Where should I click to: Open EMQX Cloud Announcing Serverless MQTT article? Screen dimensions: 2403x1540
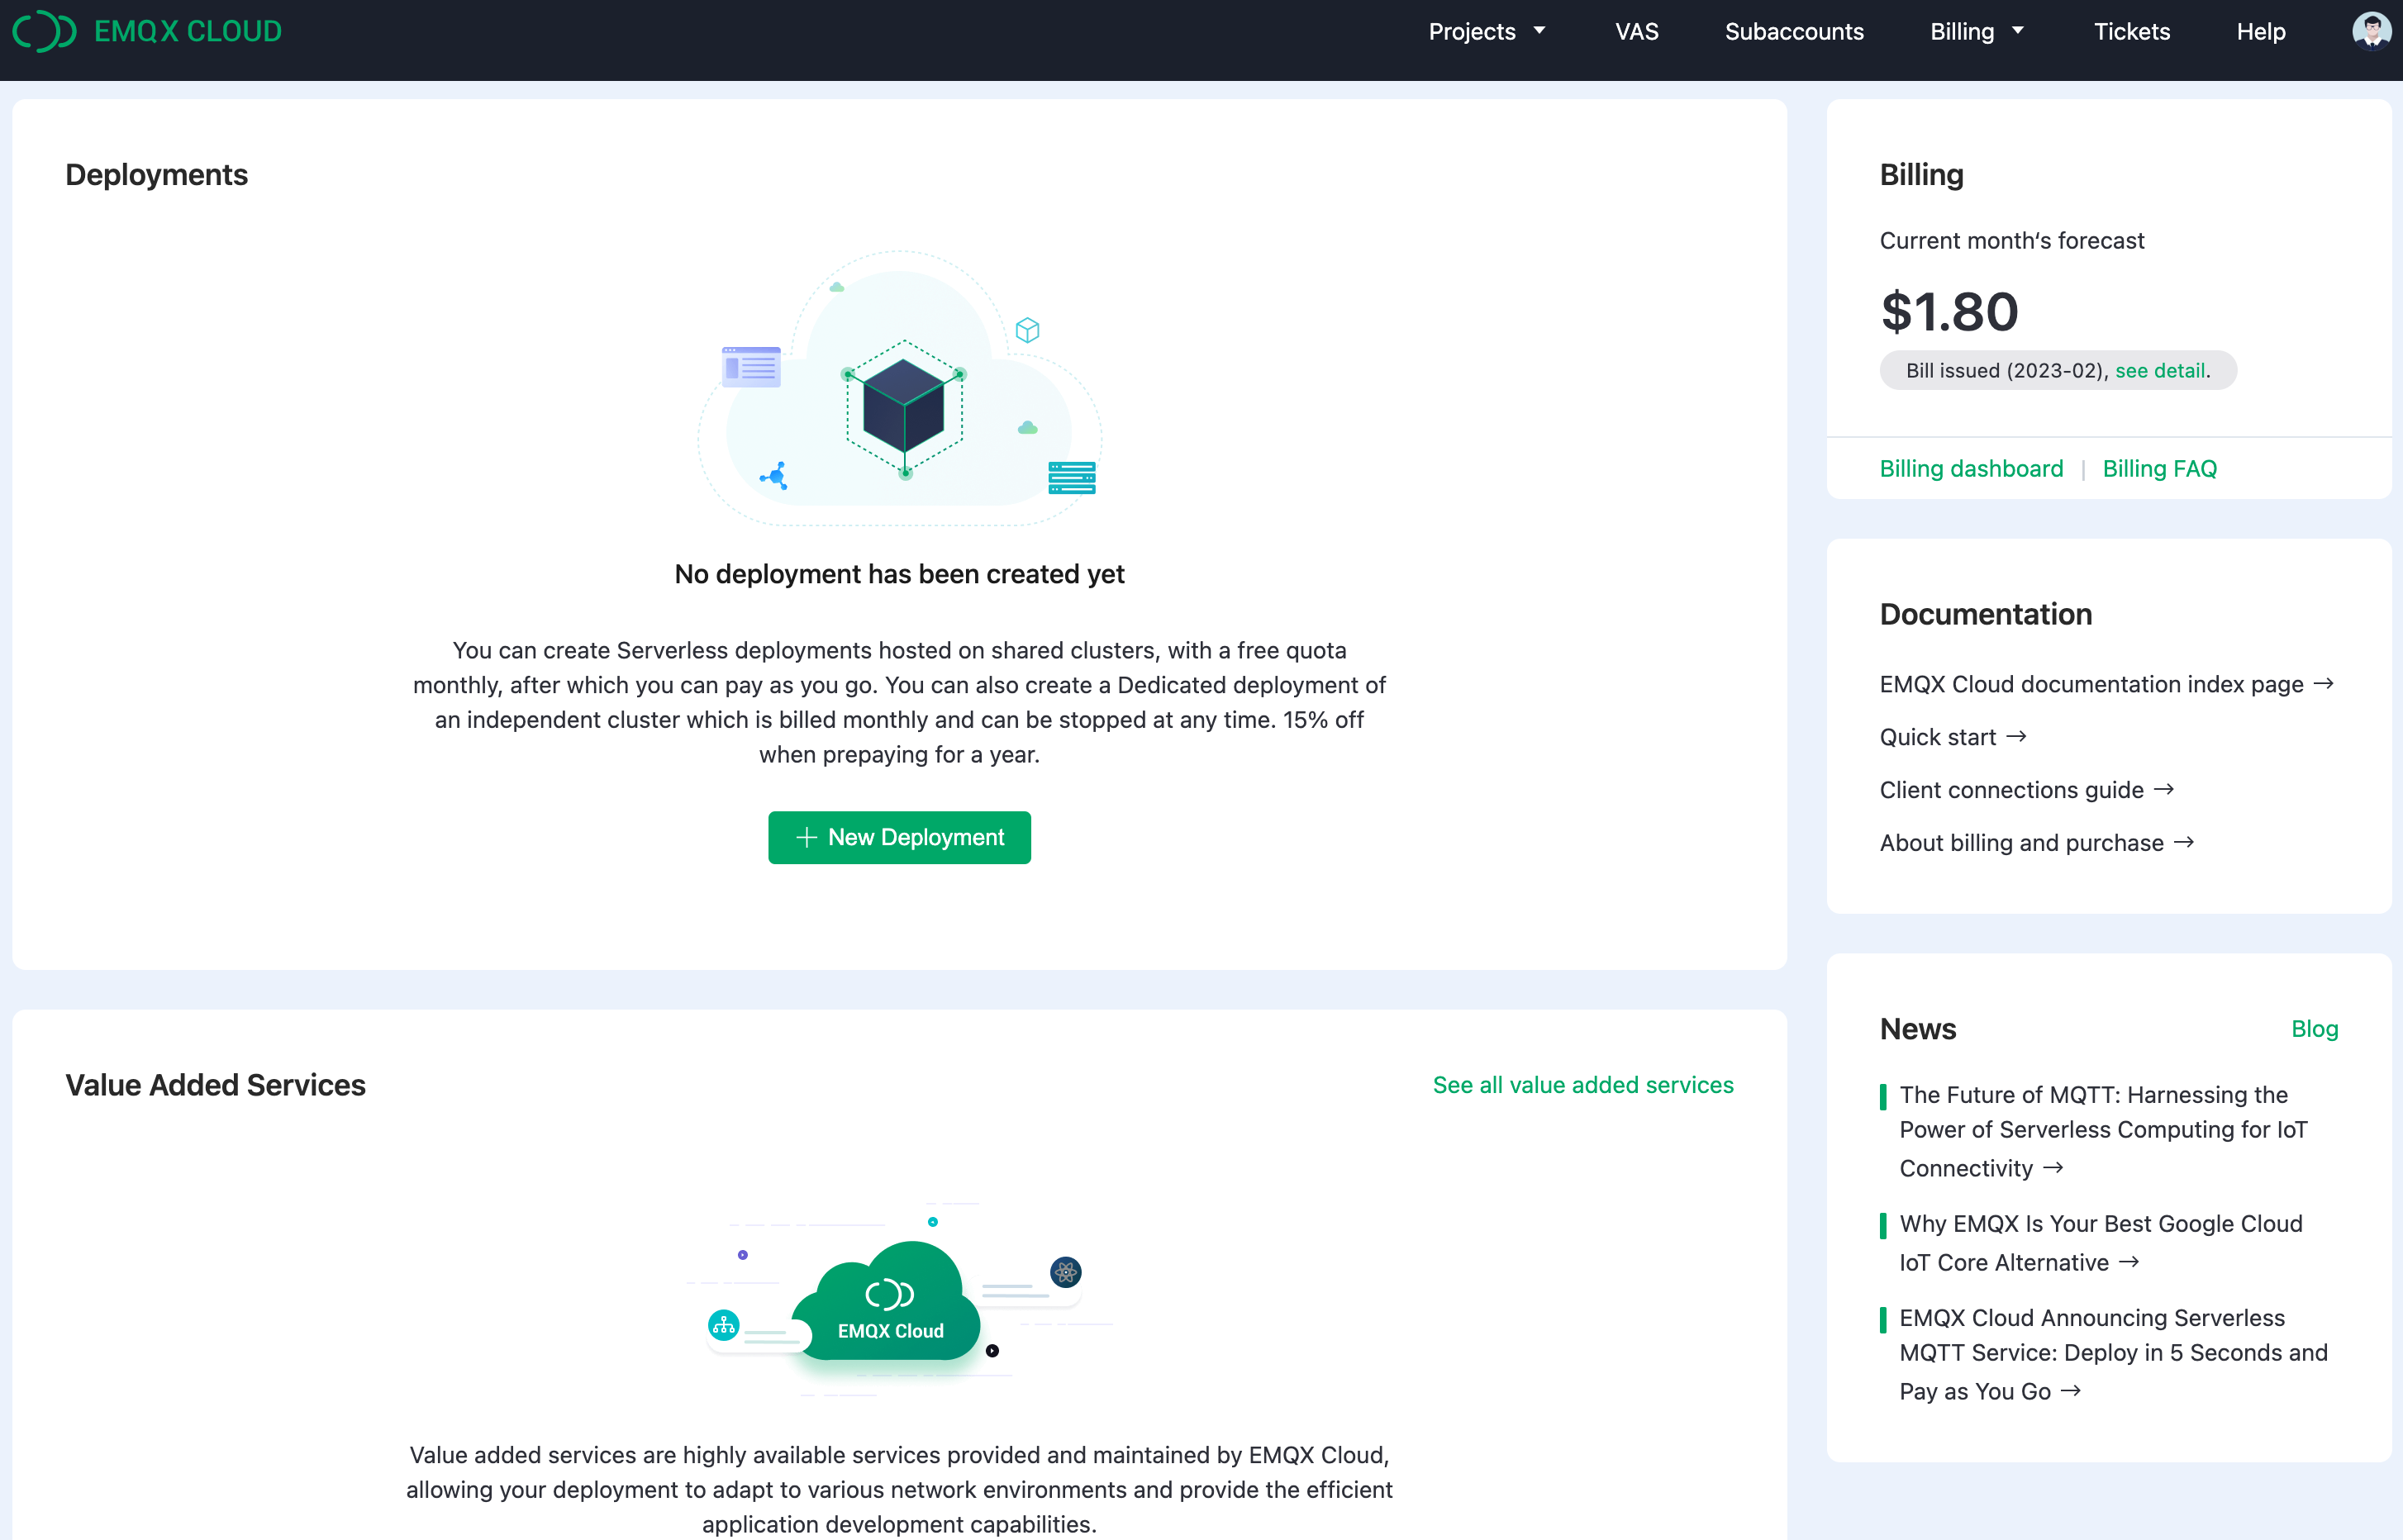pos(2113,1354)
